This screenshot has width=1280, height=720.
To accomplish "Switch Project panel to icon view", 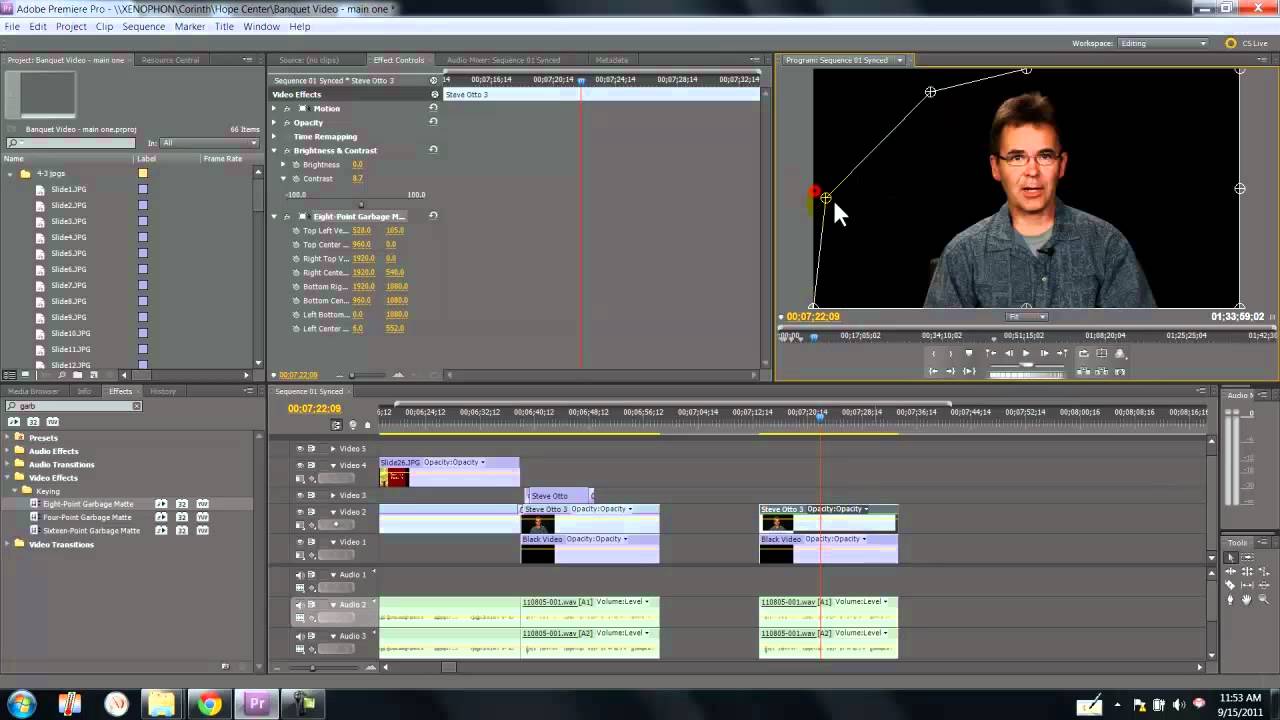I will click(x=25, y=374).
